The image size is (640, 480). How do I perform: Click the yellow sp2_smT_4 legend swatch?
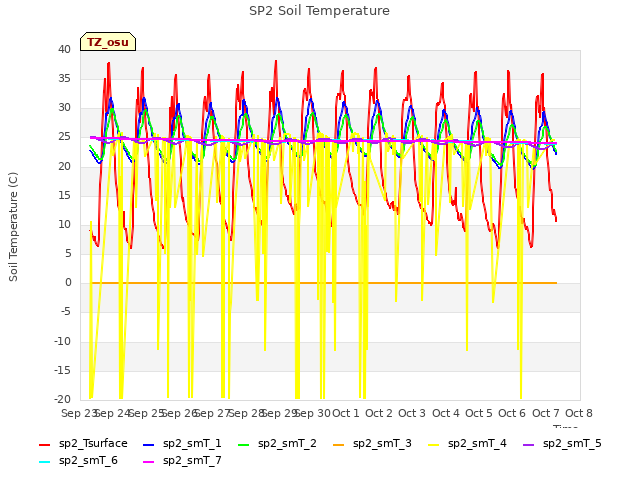point(434,444)
